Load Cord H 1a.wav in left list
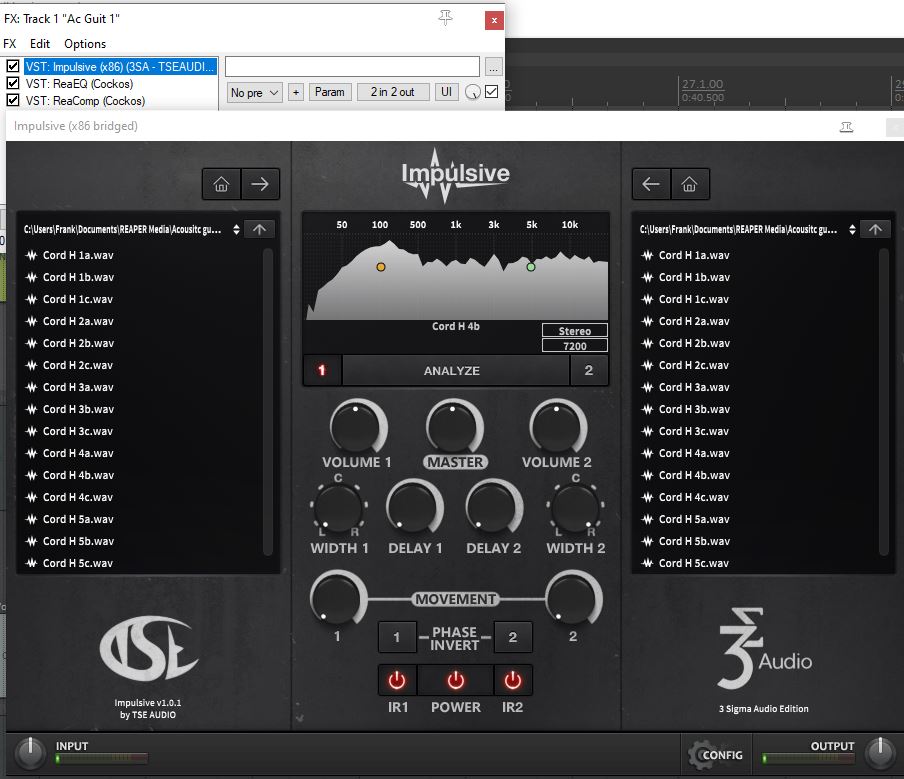 pos(78,255)
